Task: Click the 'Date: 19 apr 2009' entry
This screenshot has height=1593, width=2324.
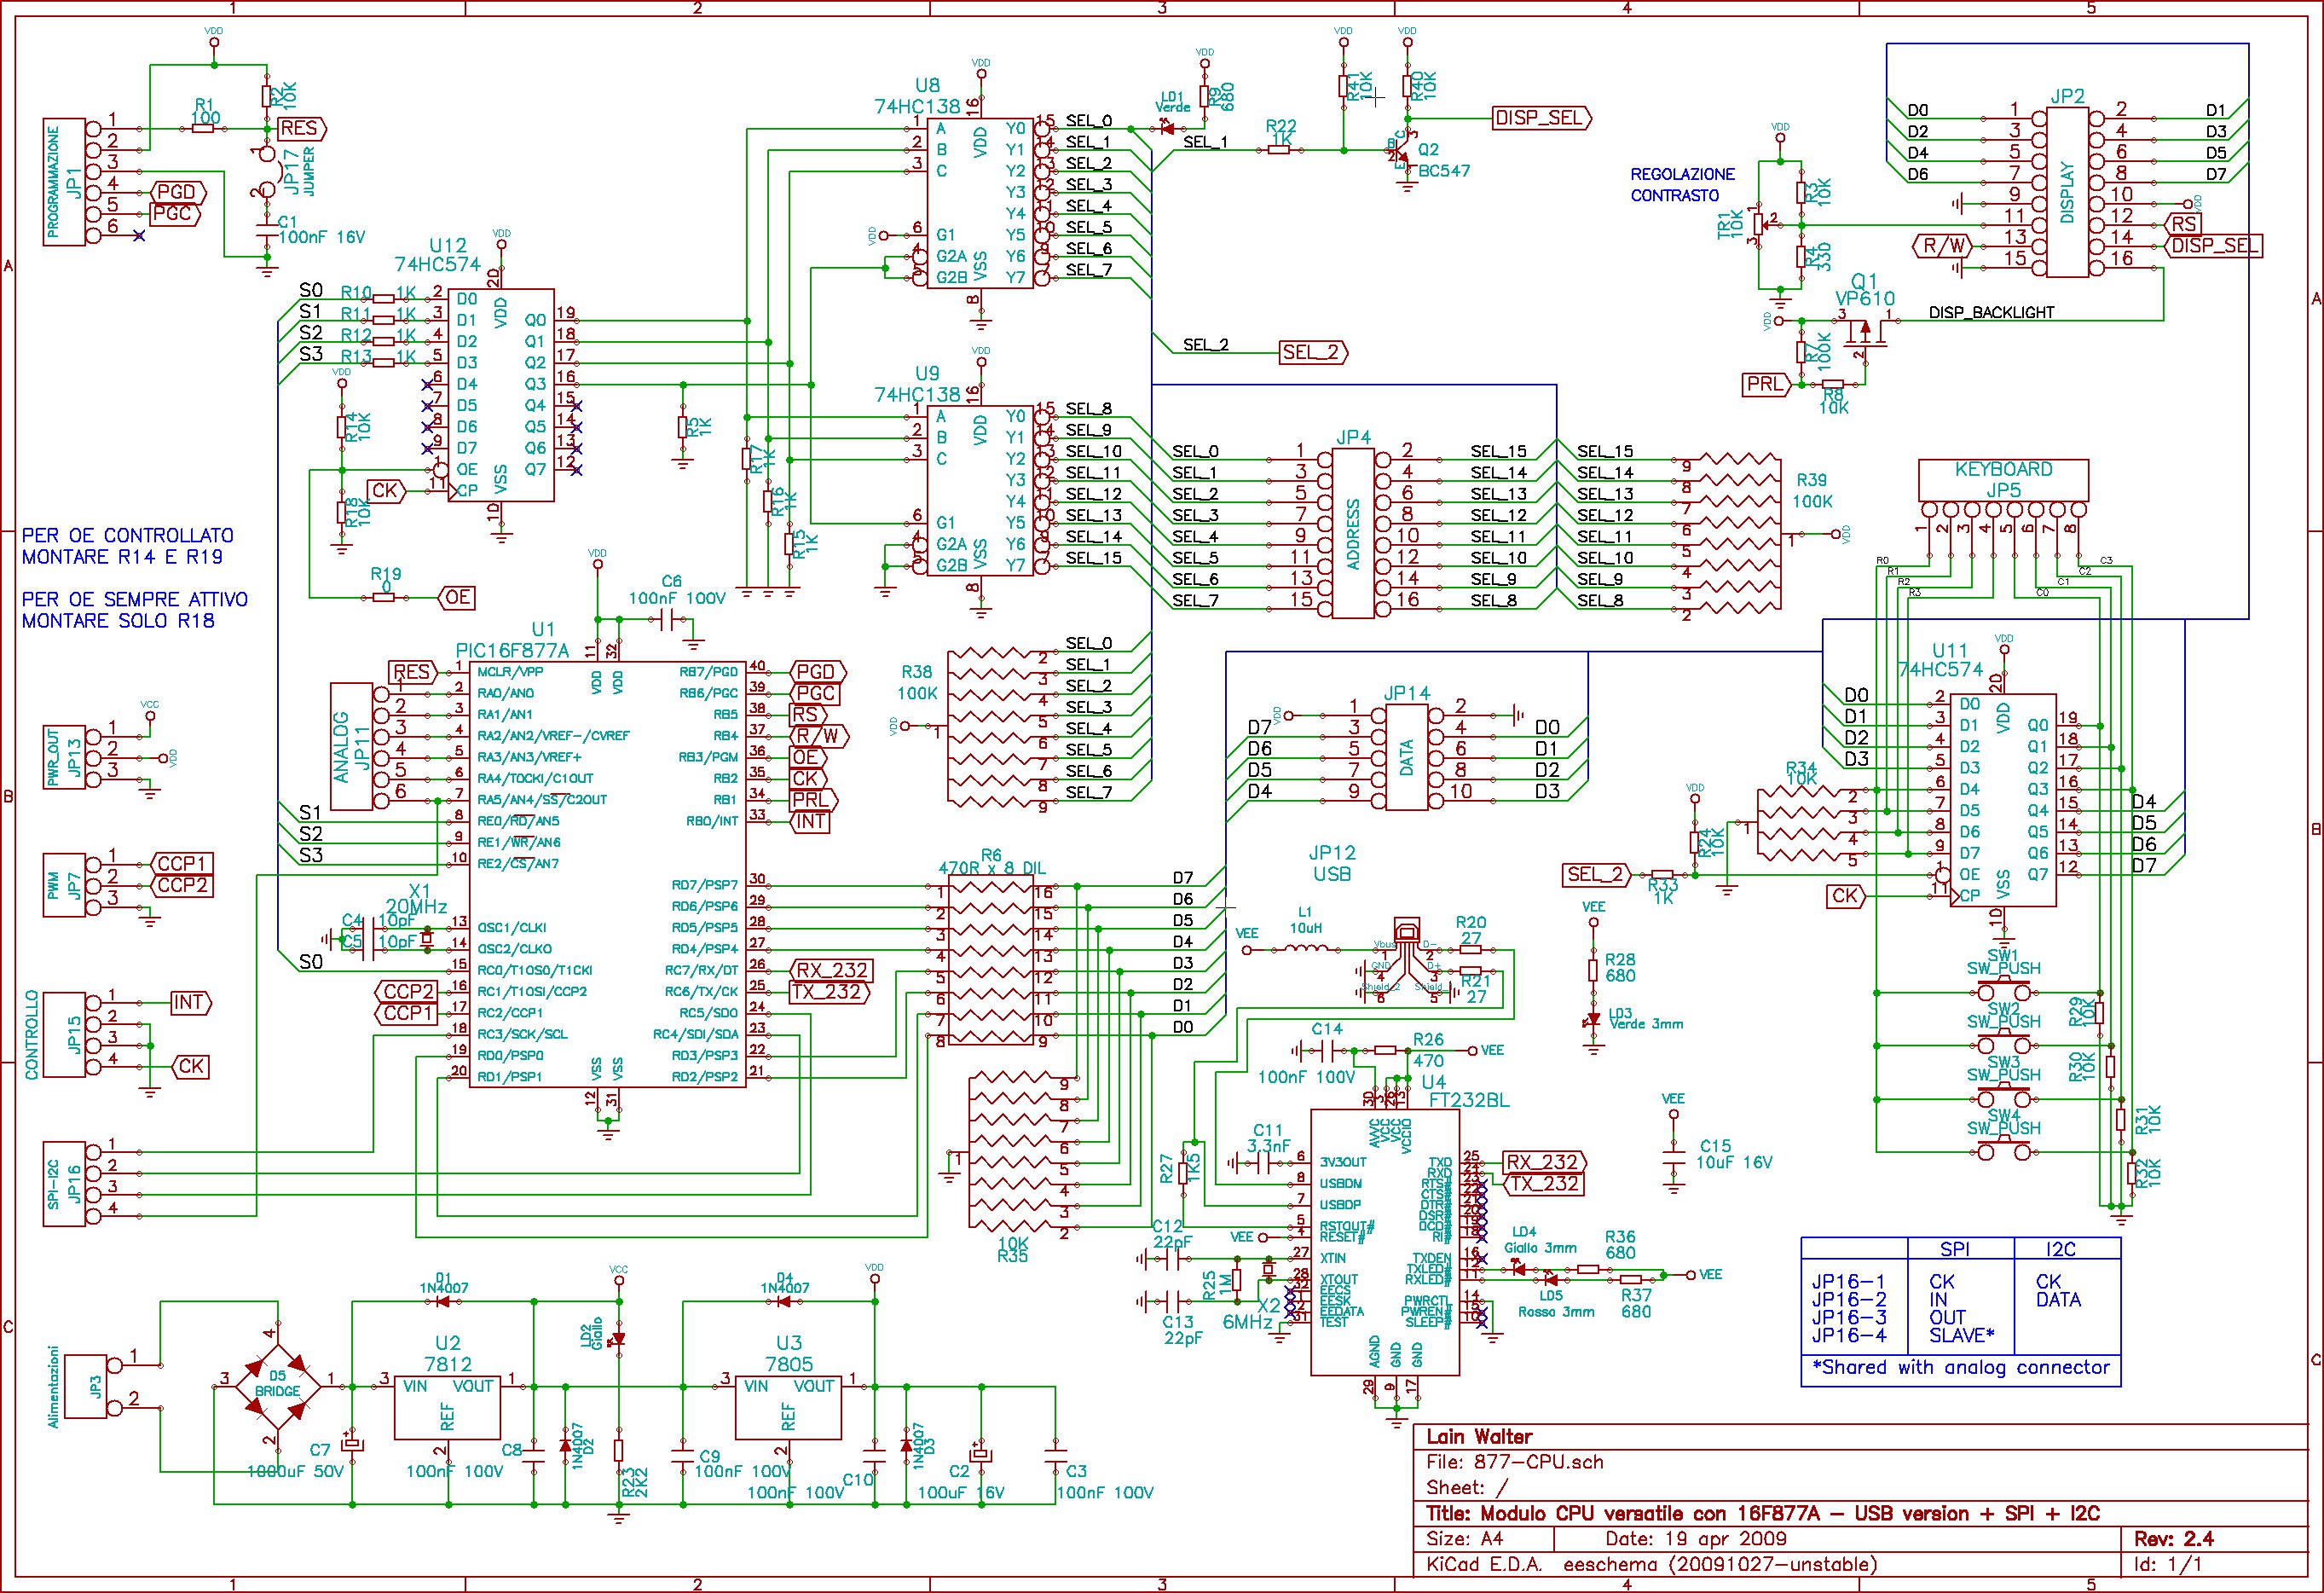Action: [1695, 1539]
